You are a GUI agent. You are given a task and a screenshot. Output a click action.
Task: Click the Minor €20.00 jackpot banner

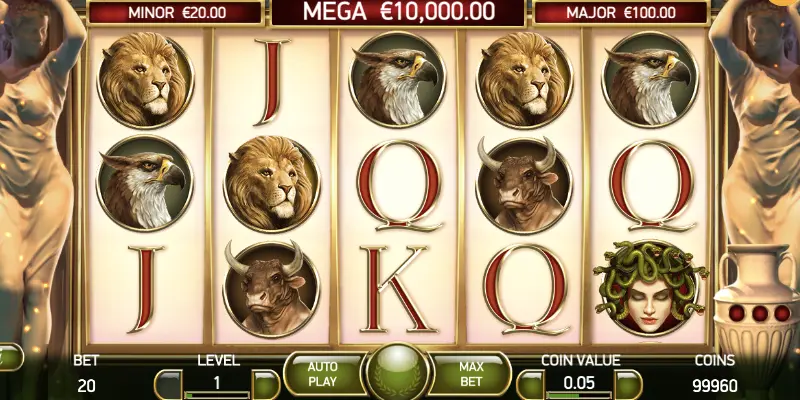coord(177,13)
